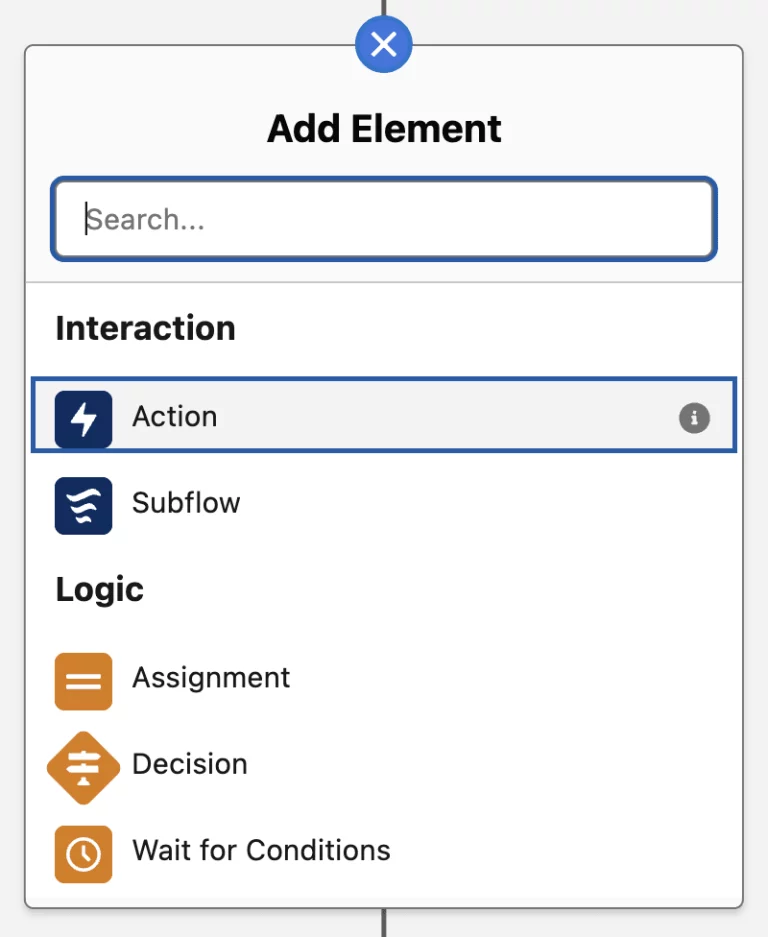Select the orange Assignment equals icon
The height and width of the screenshot is (937, 768).
click(x=84, y=680)
